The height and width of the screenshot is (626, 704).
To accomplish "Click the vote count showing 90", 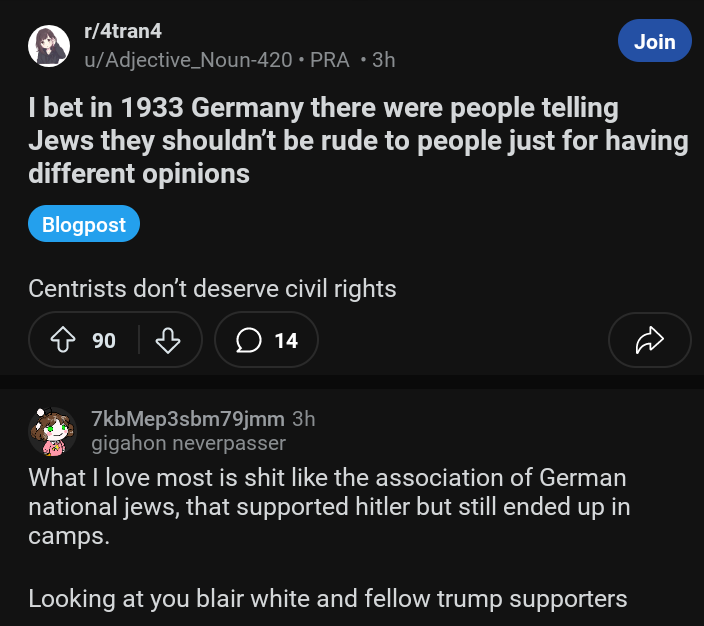I will (104, 341).
